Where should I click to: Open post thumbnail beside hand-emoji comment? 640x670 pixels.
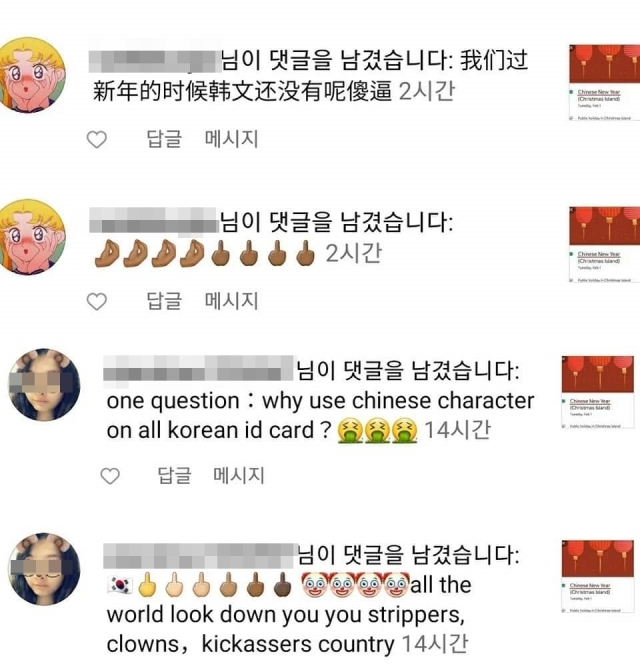tap(605, 244)
